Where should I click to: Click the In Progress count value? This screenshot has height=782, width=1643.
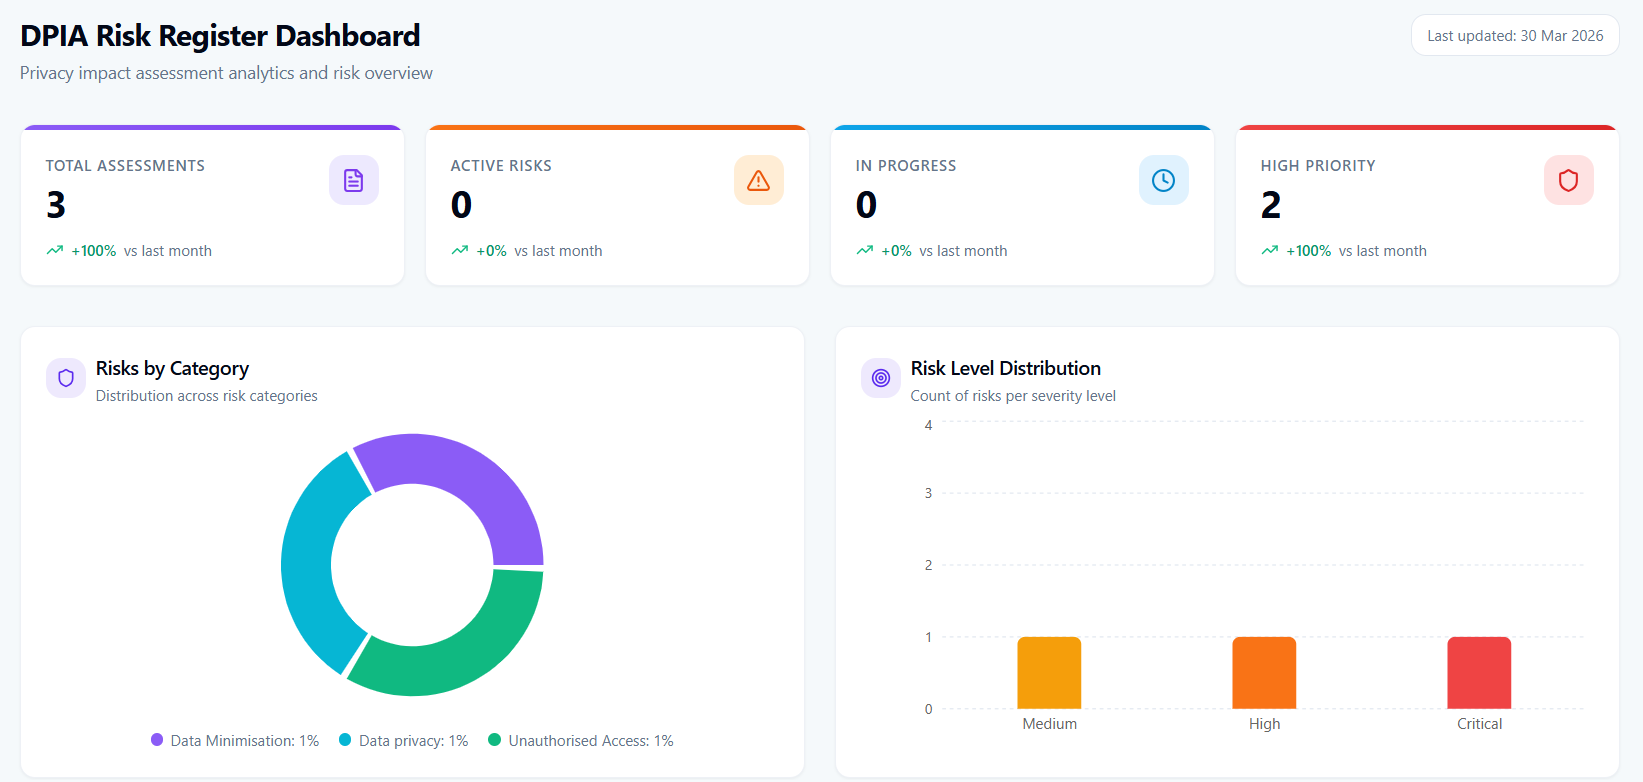point(866,205)
